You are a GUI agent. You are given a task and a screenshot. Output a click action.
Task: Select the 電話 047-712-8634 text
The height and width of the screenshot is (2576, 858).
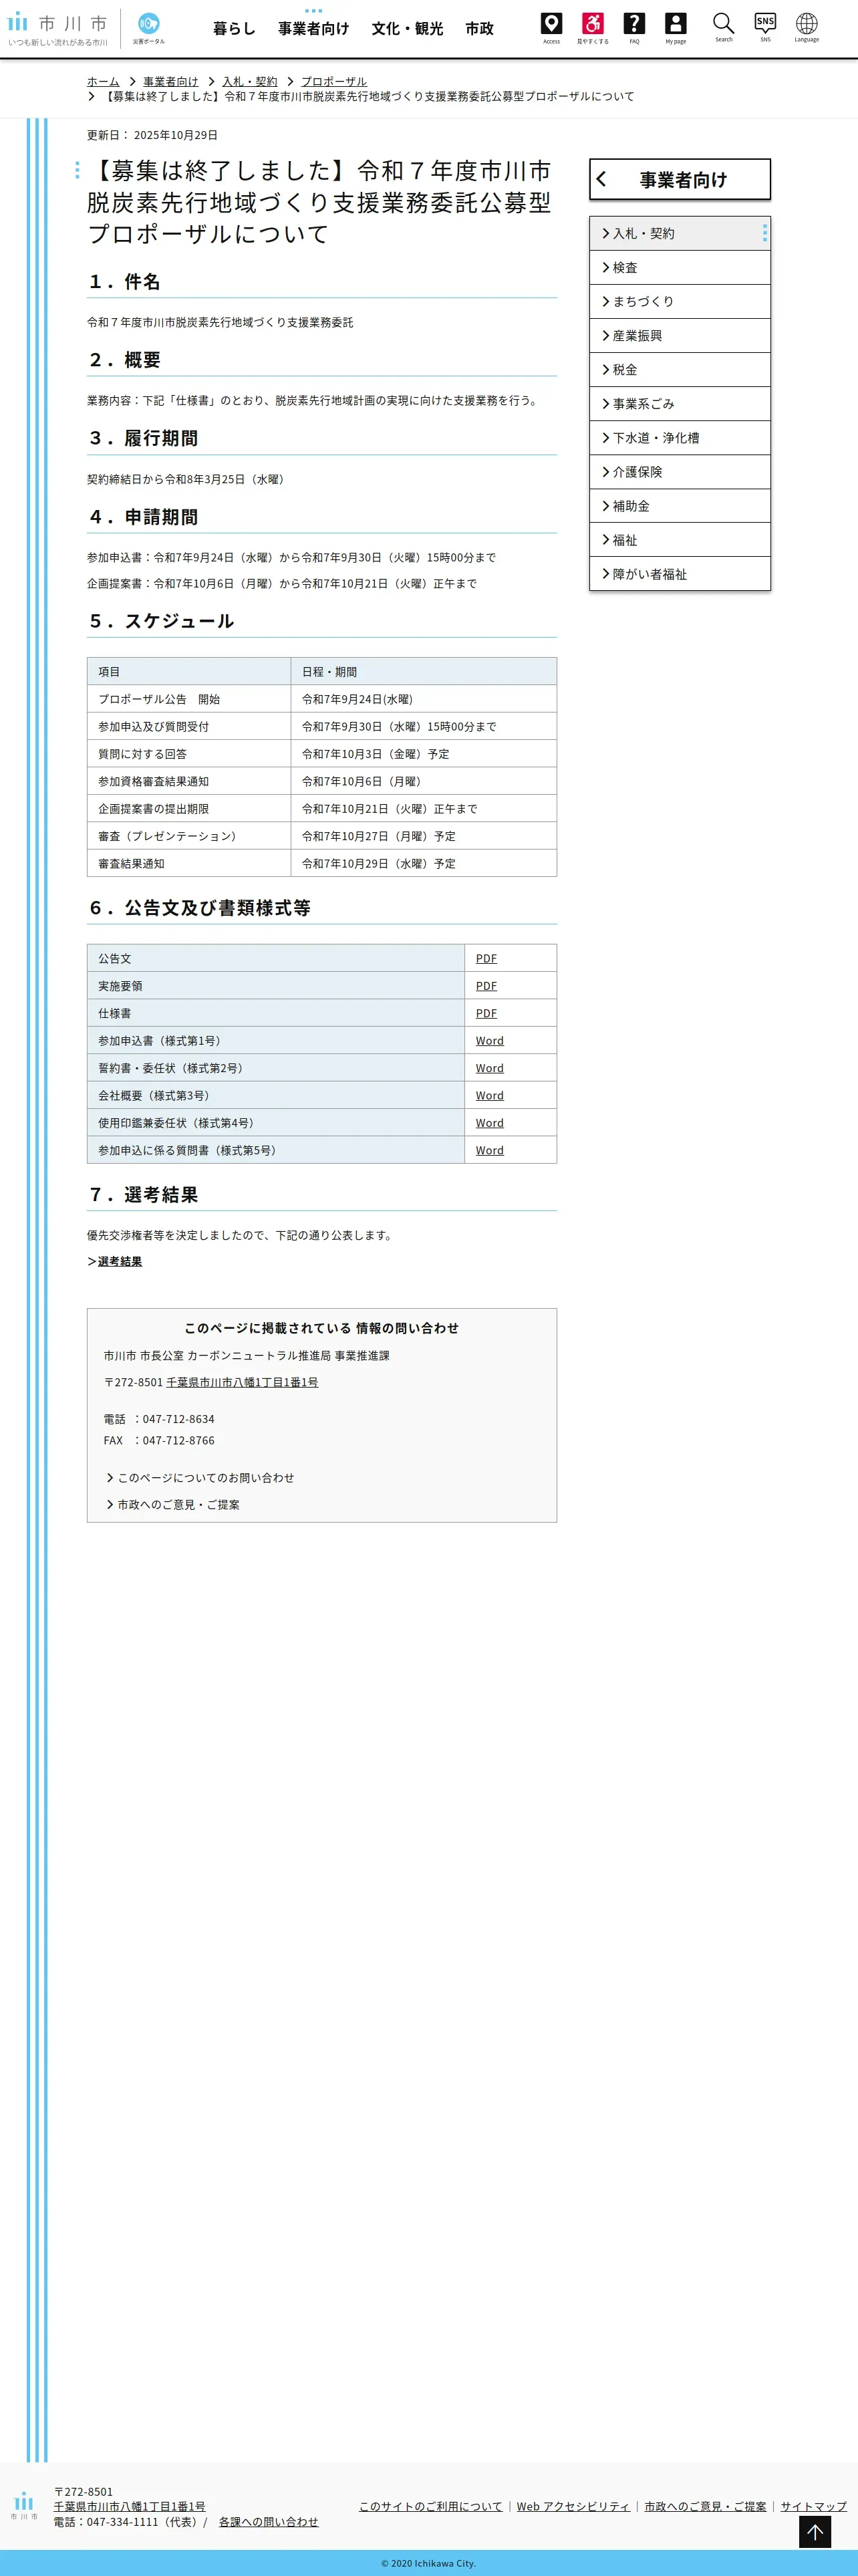point(159,1420)
